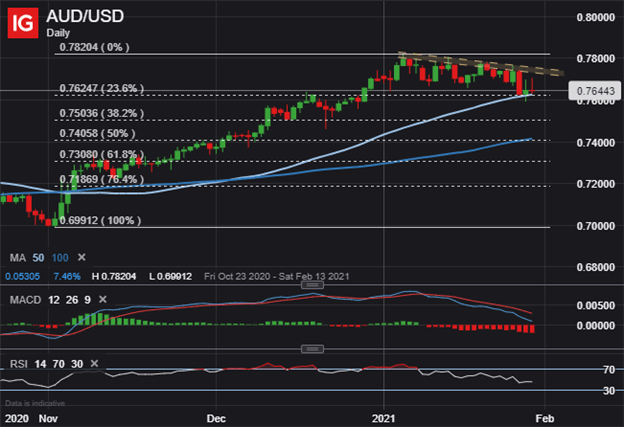Click the MACD 12 fast period value
Viewport: 624px width, 427px height.
click(x=54, y=300)
